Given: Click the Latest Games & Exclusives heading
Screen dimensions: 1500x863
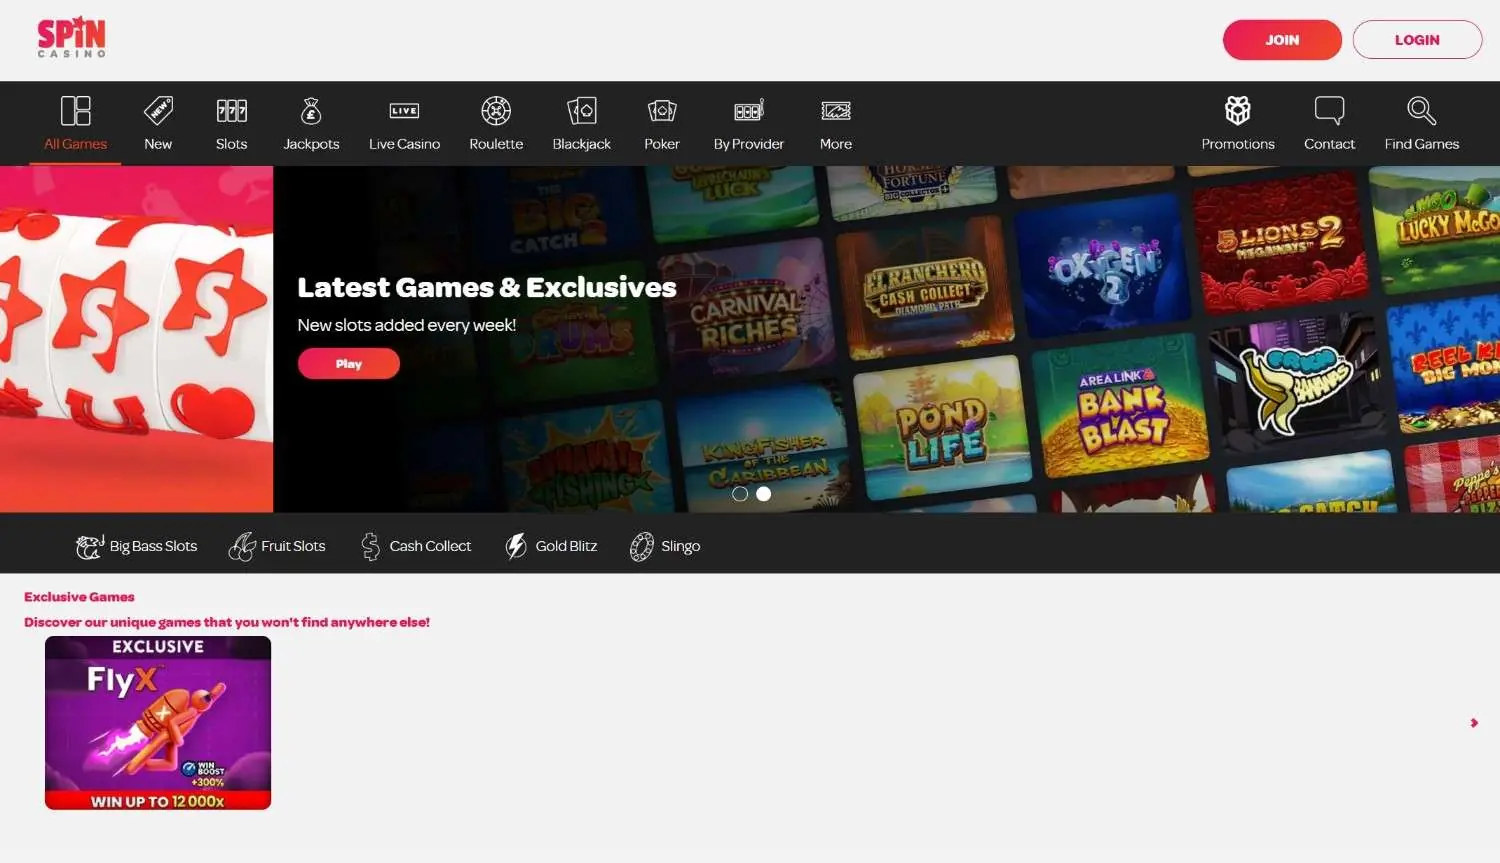Looking at the screenshot, I should 487,288.
